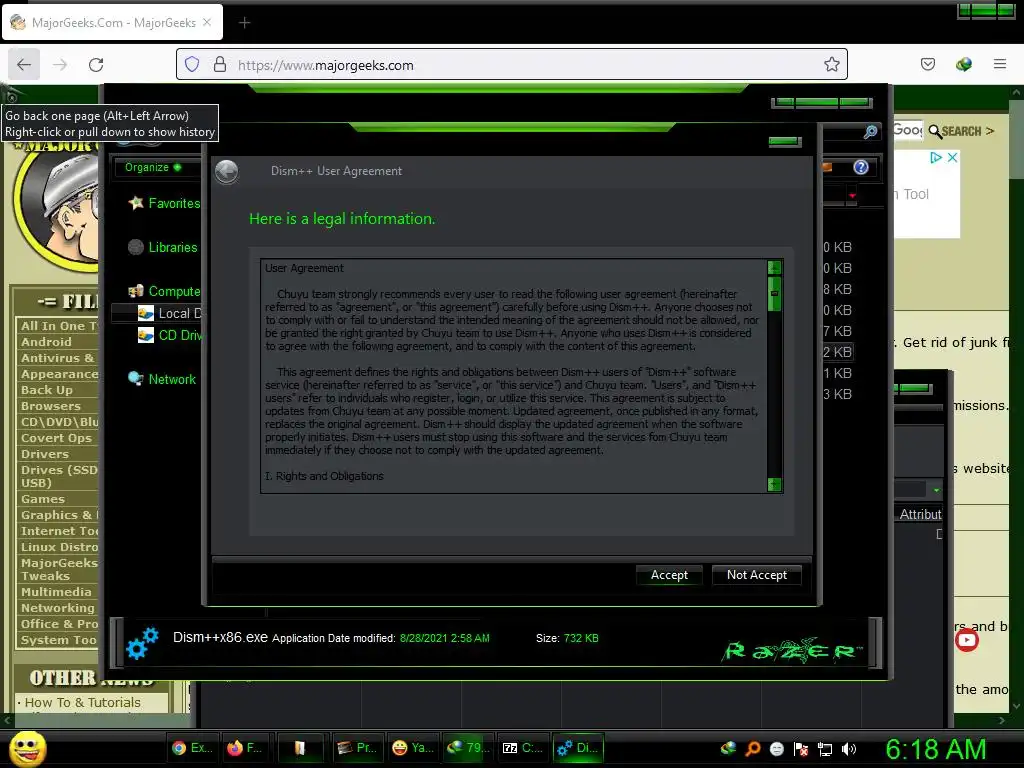
Task: Switch to Dism++ taskbar item
Action: (577, 748)
